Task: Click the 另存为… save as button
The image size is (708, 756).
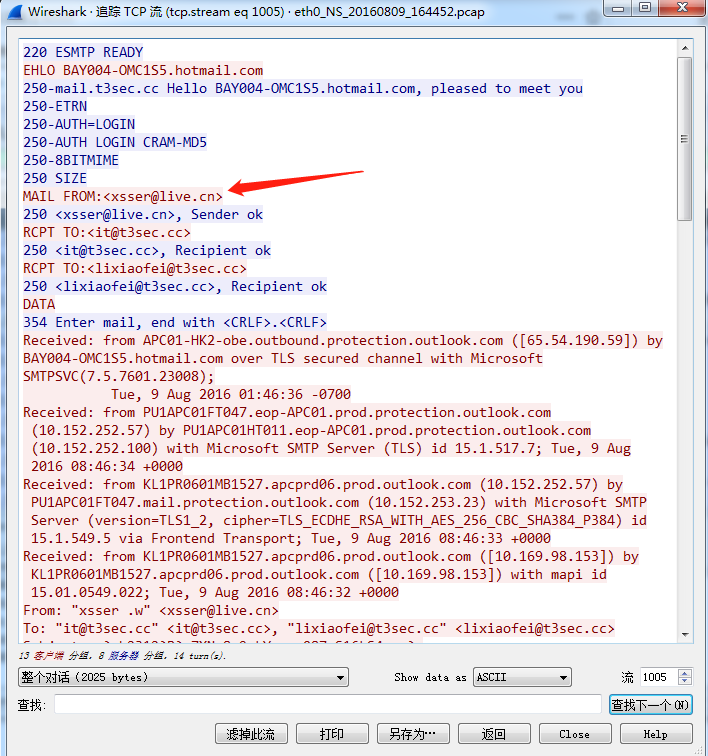Action: [413, 734]
